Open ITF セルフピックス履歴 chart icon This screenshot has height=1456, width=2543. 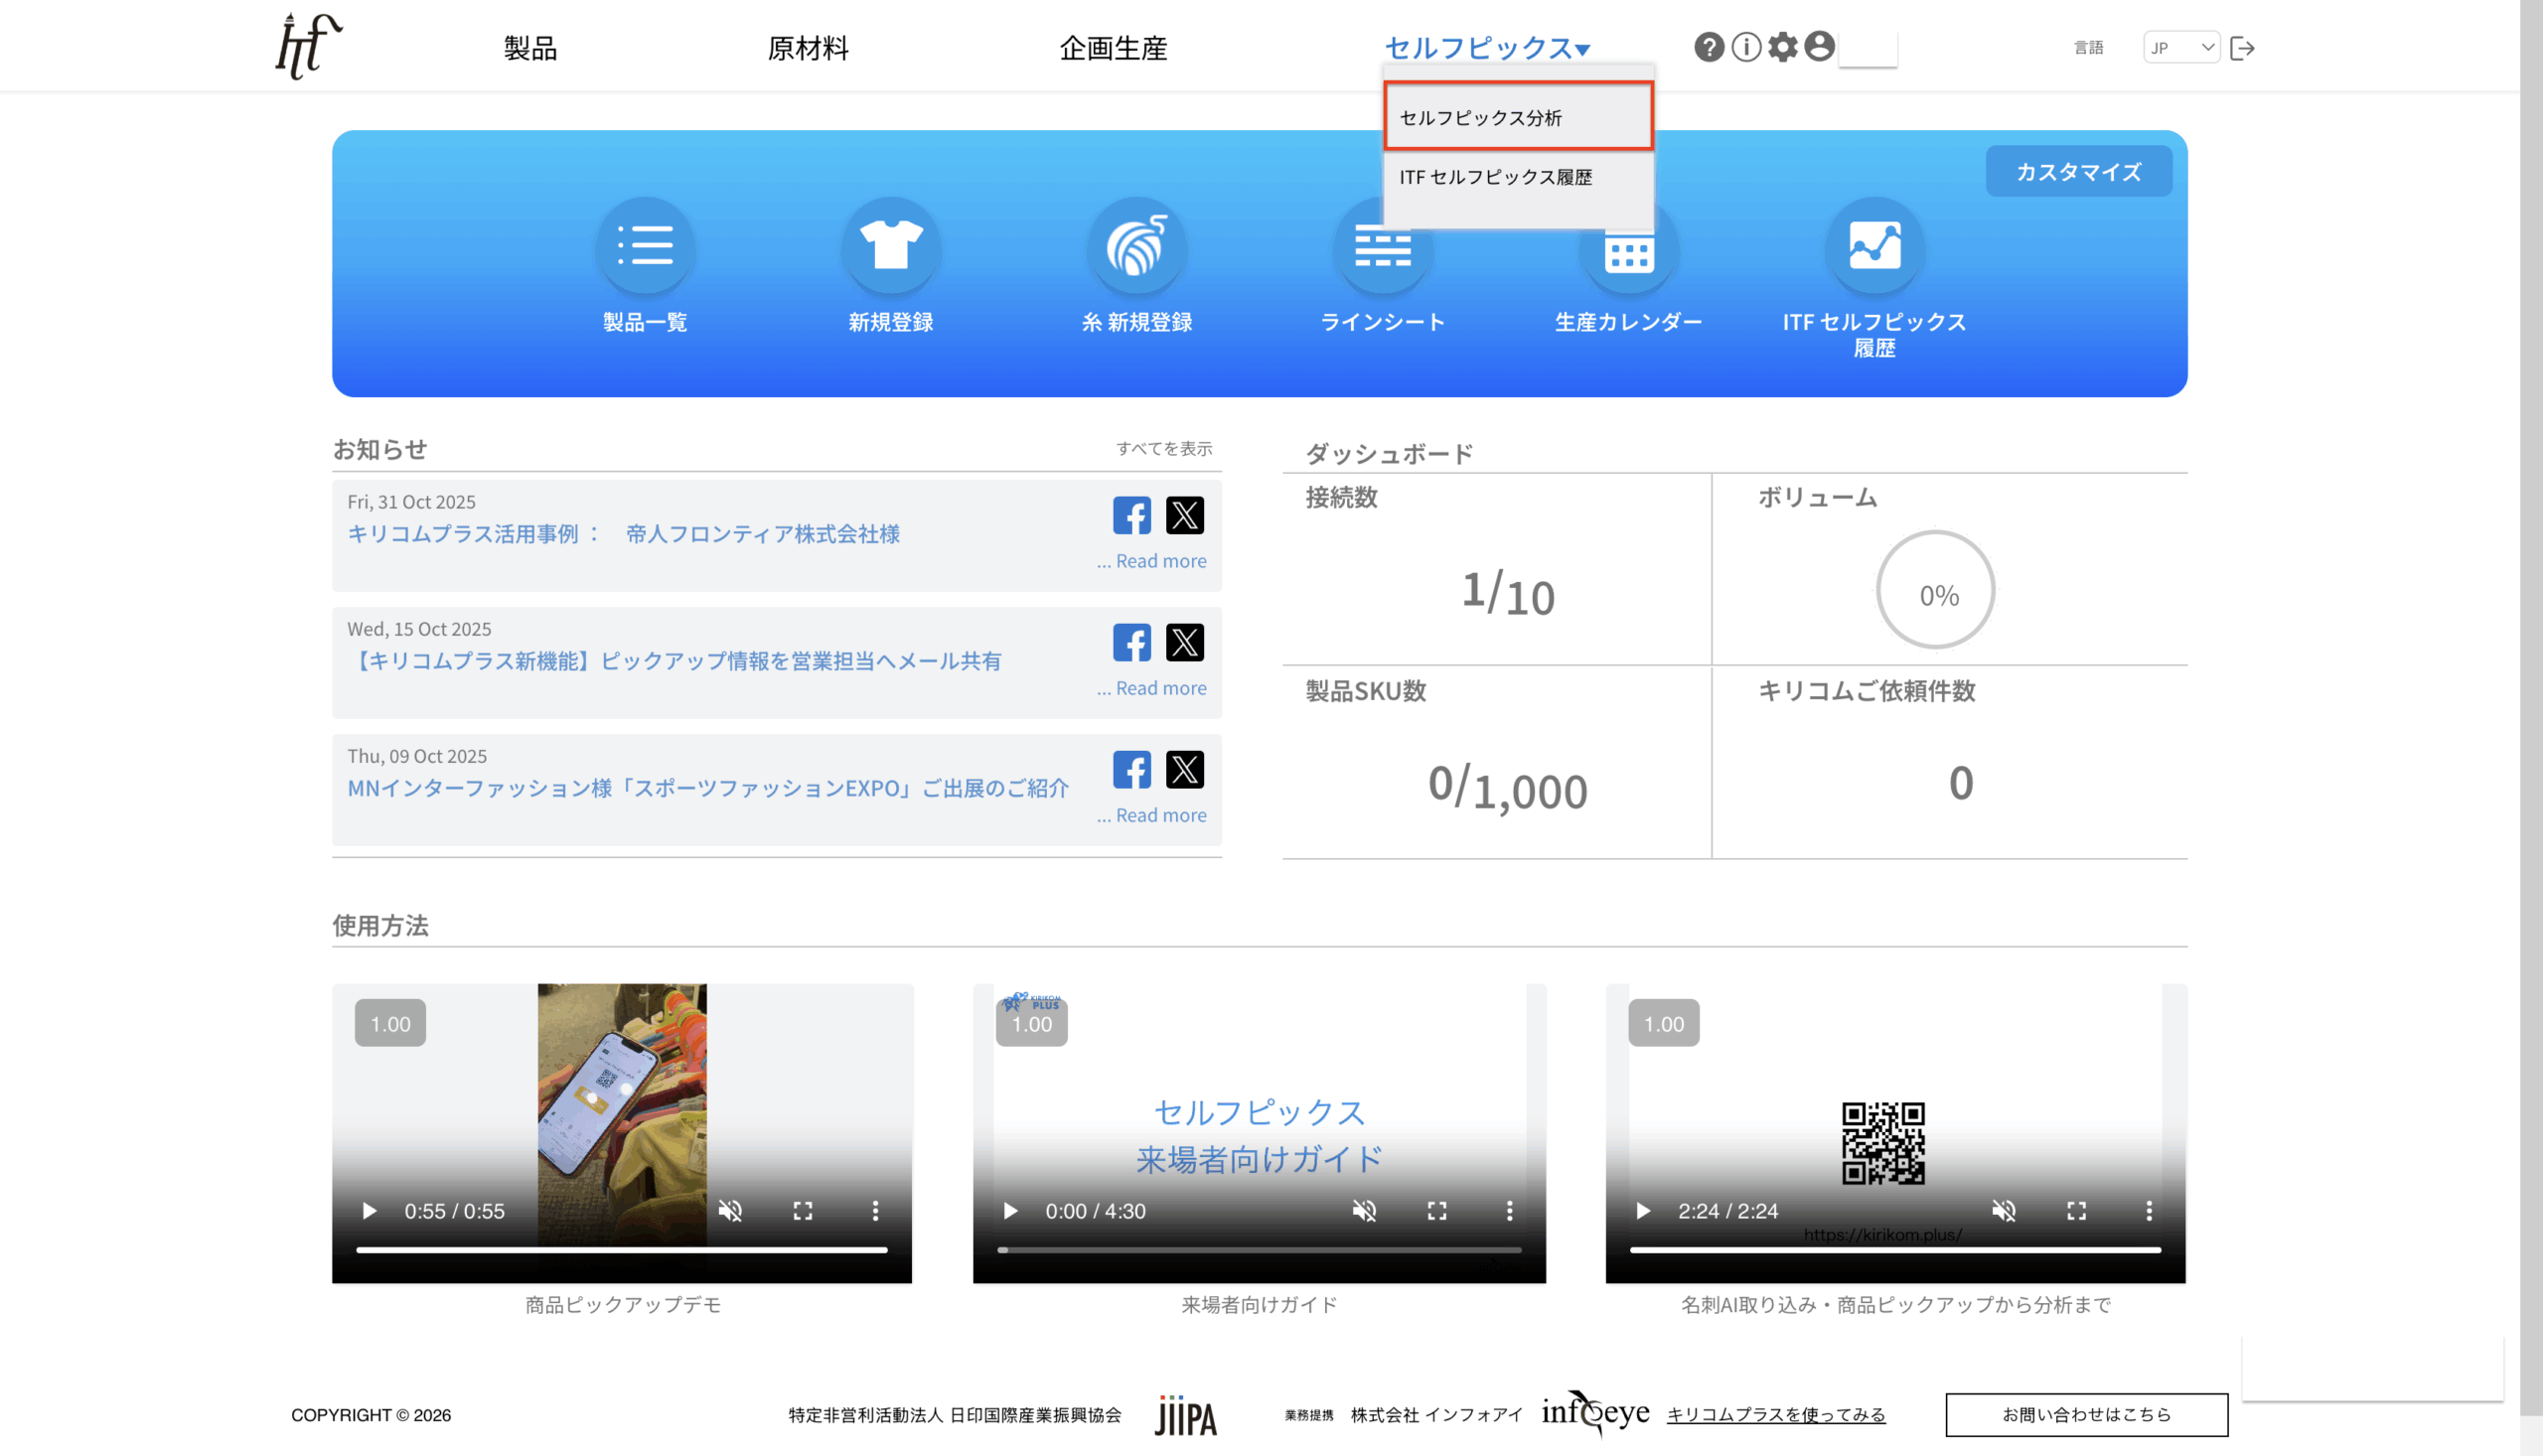pos(1874,246)
